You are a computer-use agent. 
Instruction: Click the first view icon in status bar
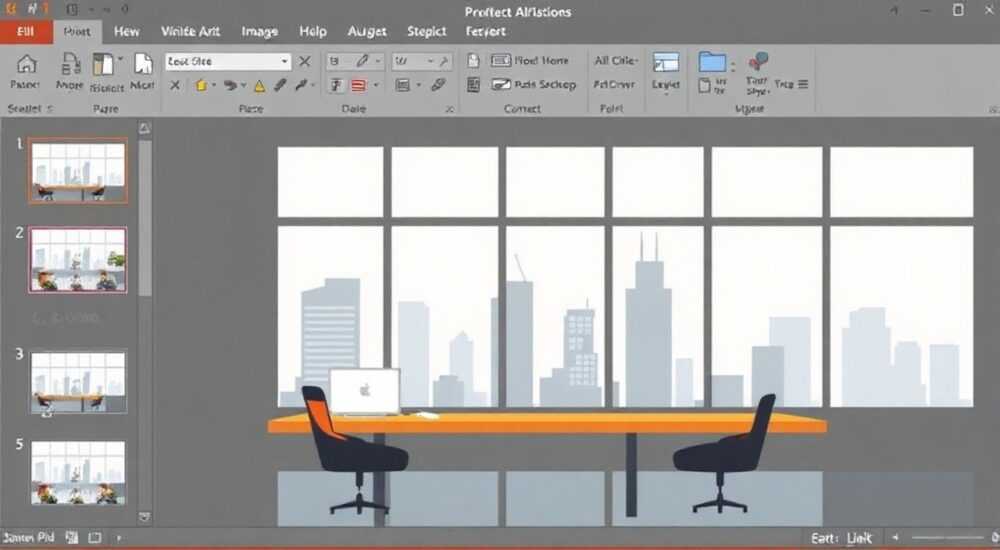click(72, 538)
